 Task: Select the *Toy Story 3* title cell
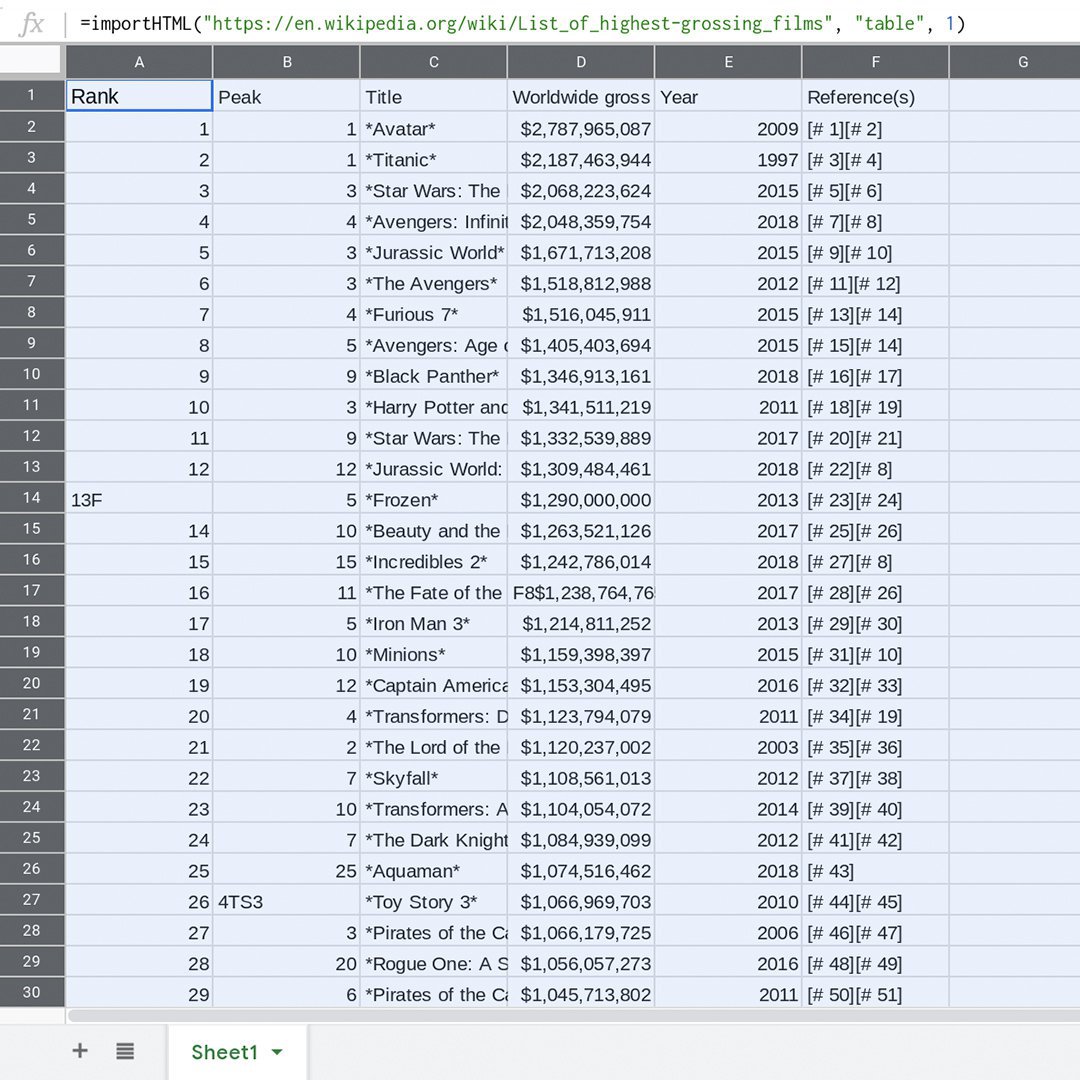coord(434,902)
